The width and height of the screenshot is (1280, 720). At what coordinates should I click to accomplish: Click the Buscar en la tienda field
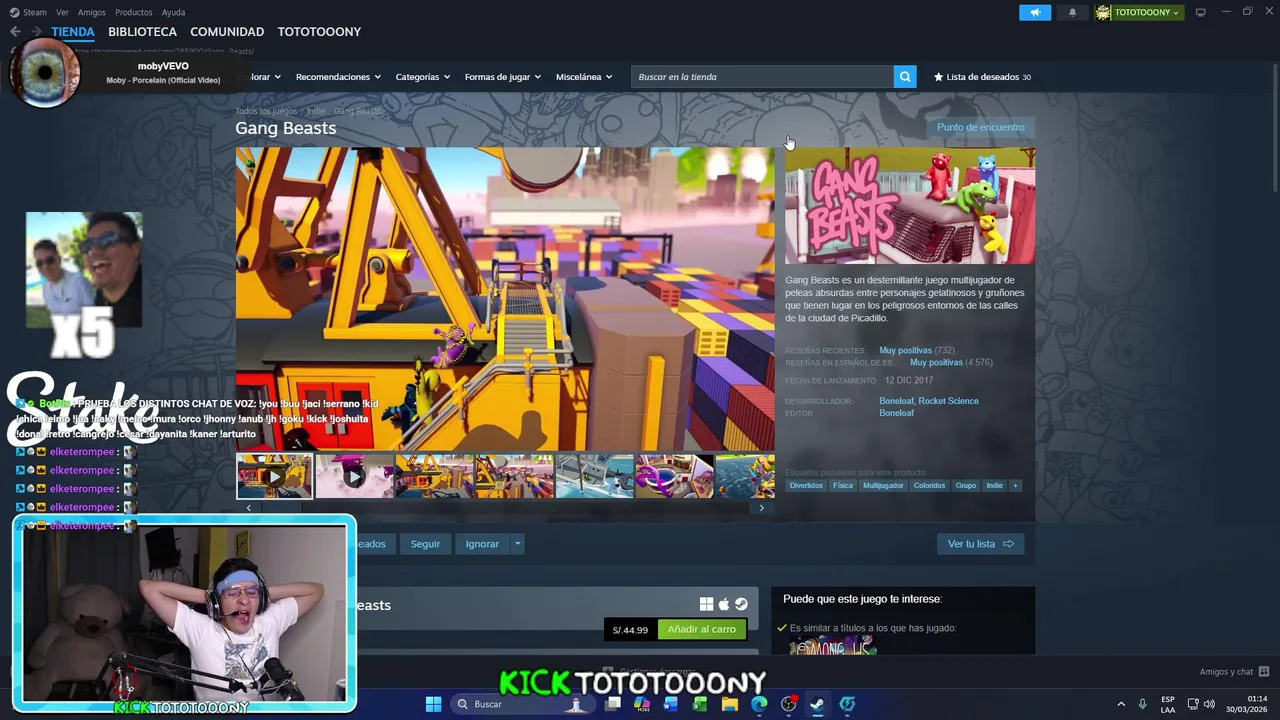click(762, 77)
